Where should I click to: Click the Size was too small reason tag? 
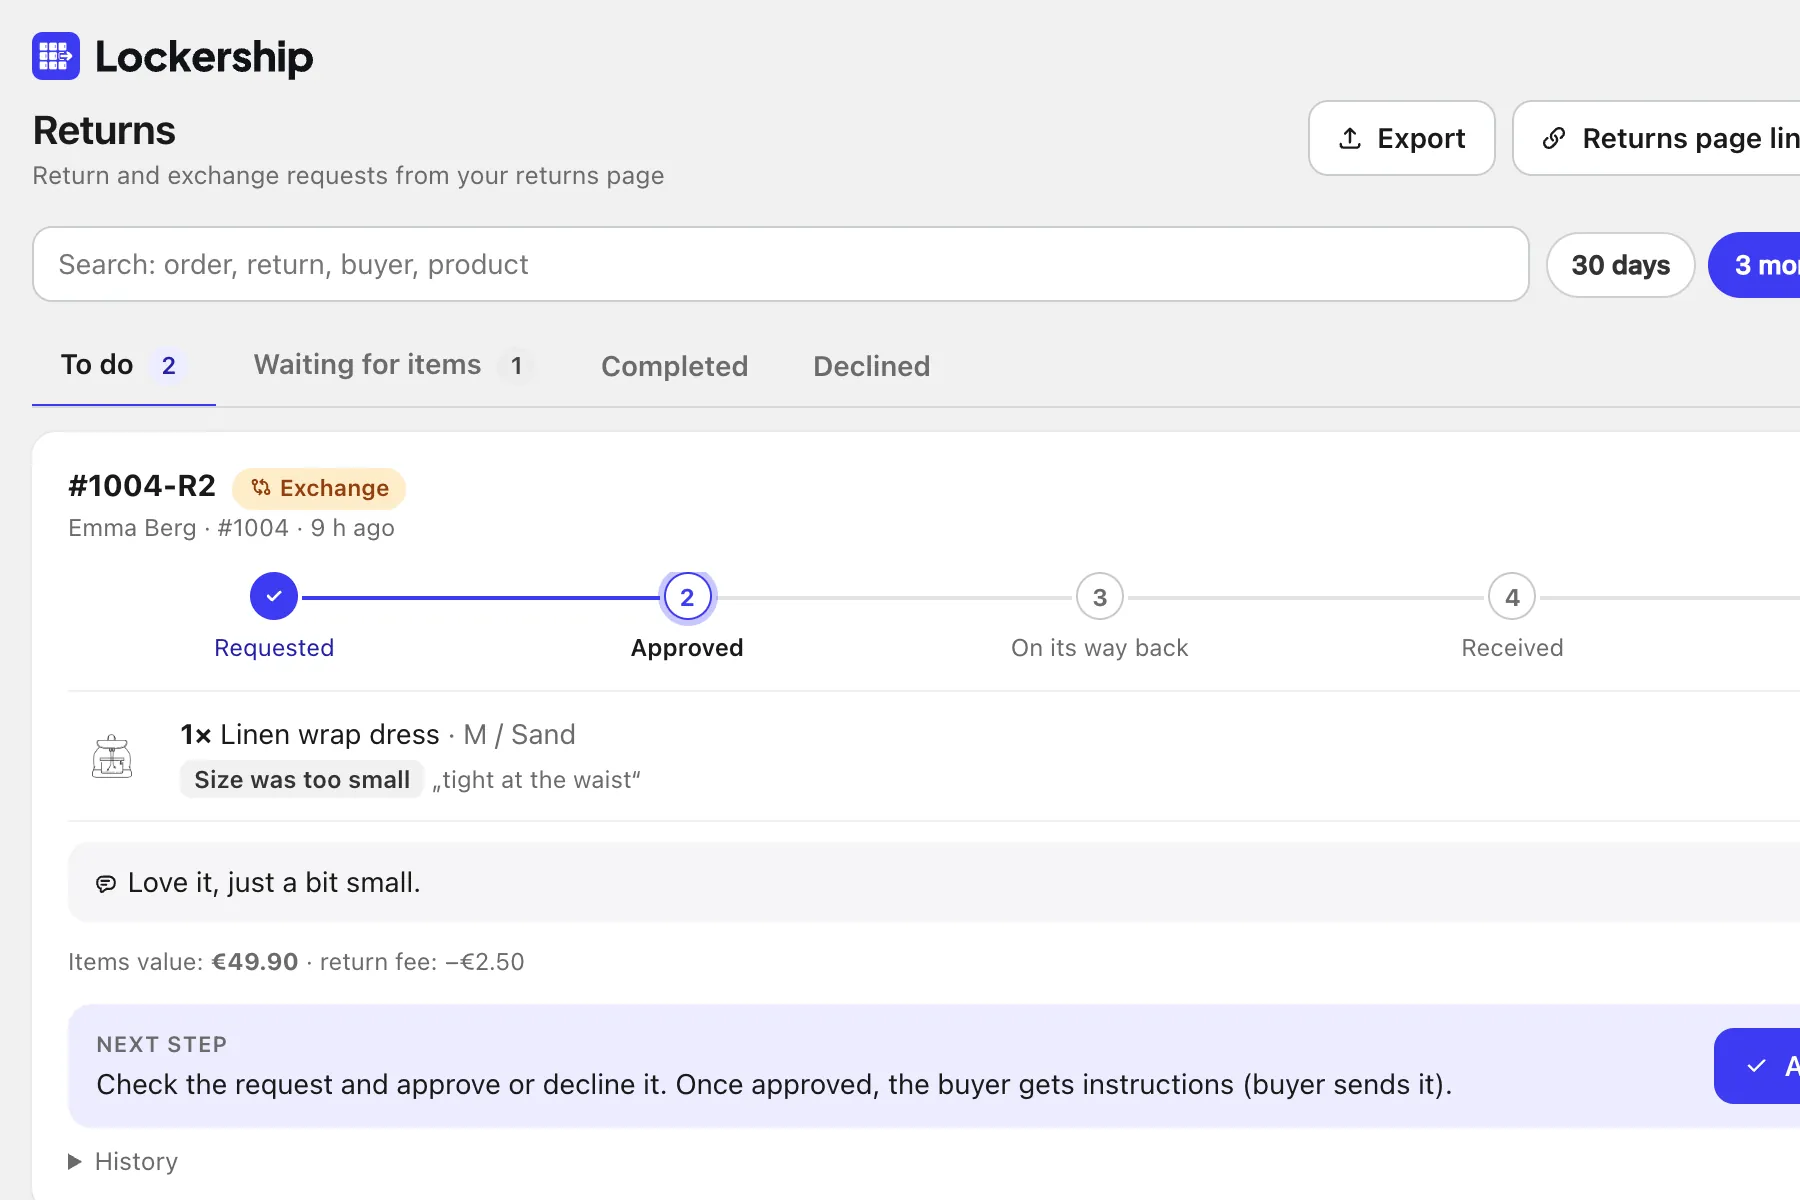tap(302, 780)
